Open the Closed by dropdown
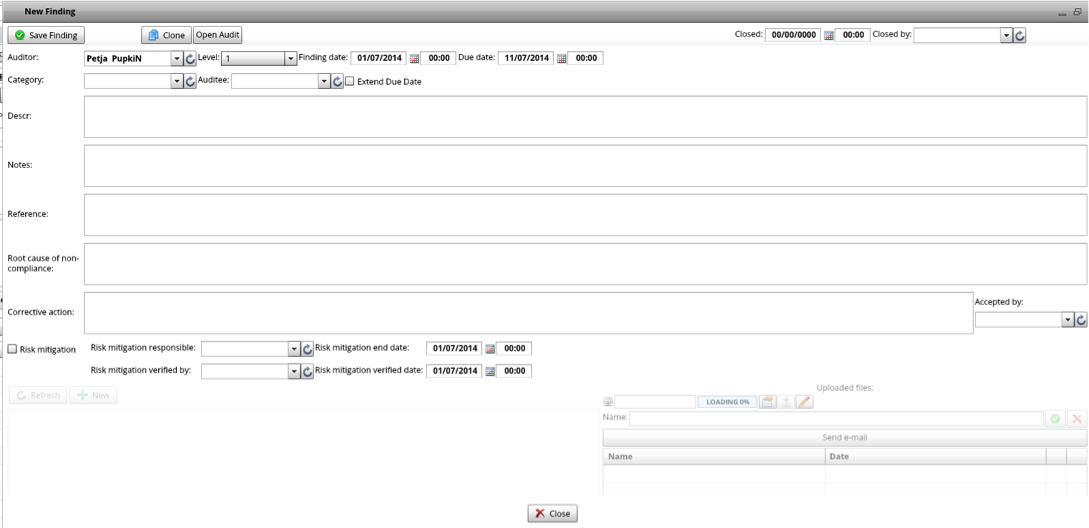 pos(1006,35)
